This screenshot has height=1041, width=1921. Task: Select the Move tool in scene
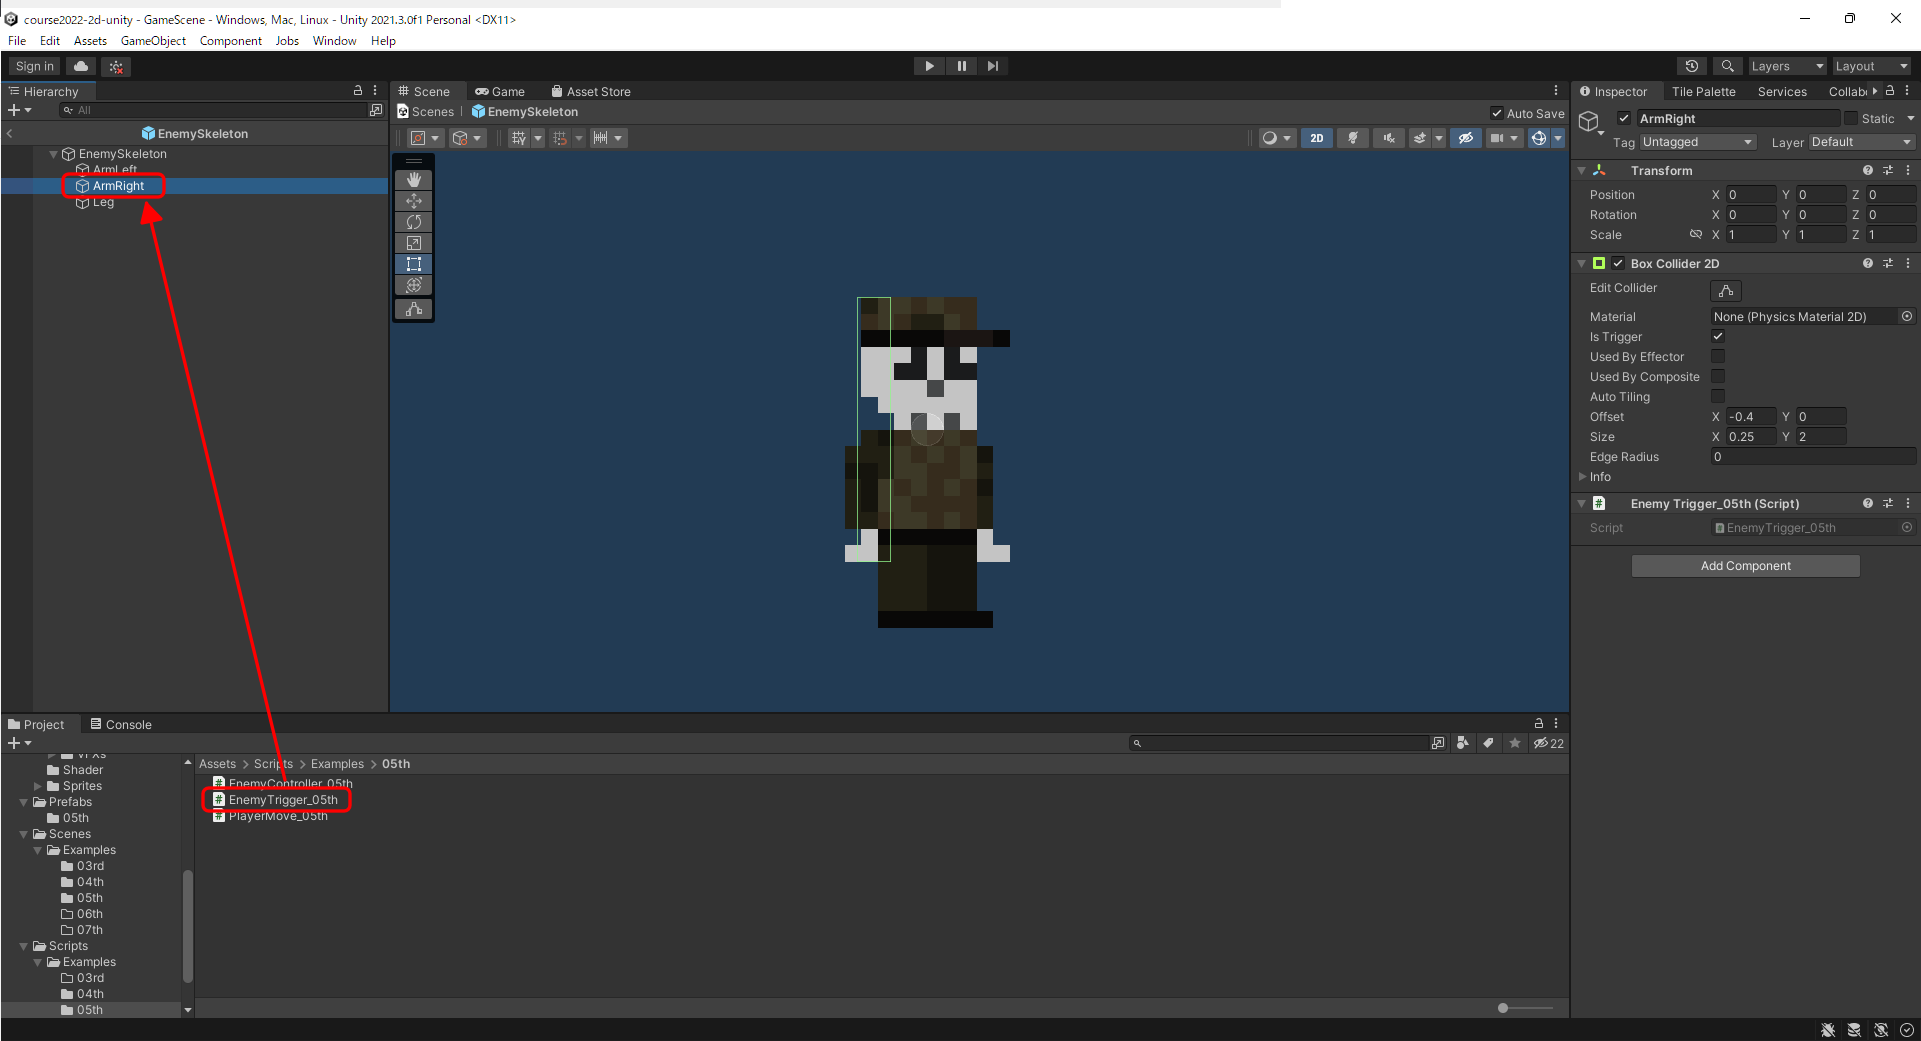click(414, 201)
